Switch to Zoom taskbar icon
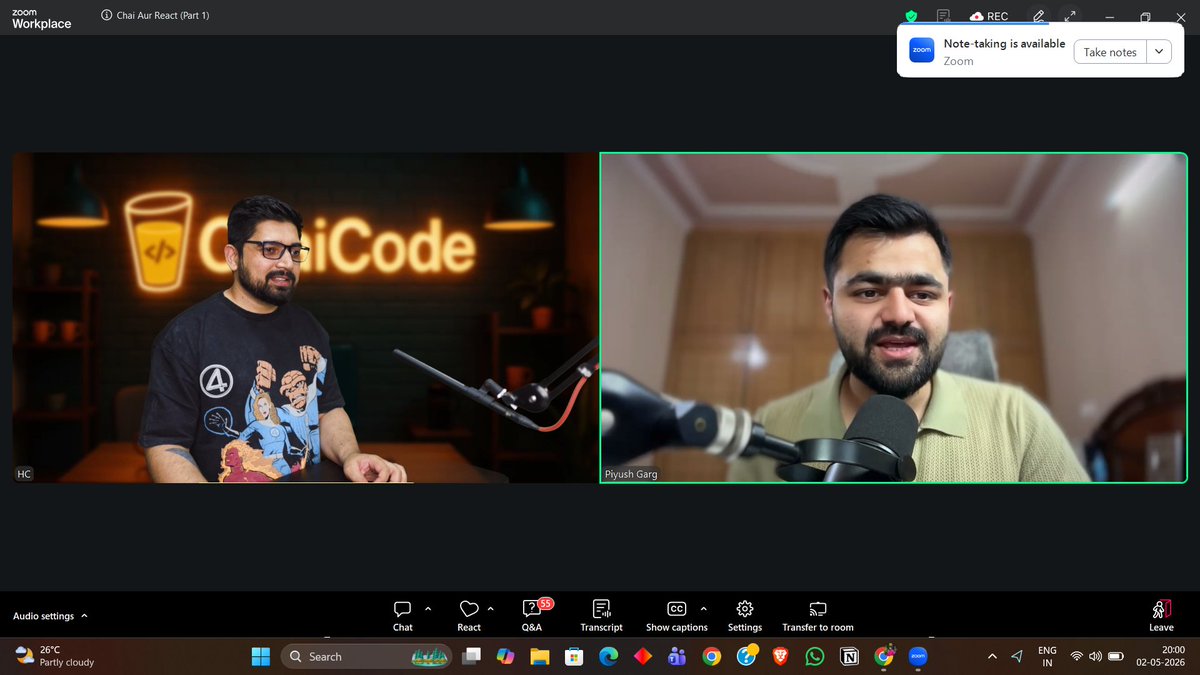The height and width of the screenshot is (675, 1200). coord(919,656)
